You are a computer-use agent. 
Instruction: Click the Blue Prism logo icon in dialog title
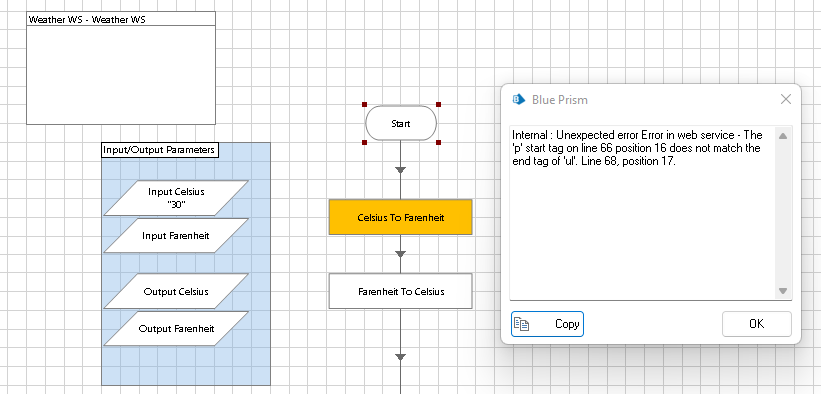tap(519, 99)
